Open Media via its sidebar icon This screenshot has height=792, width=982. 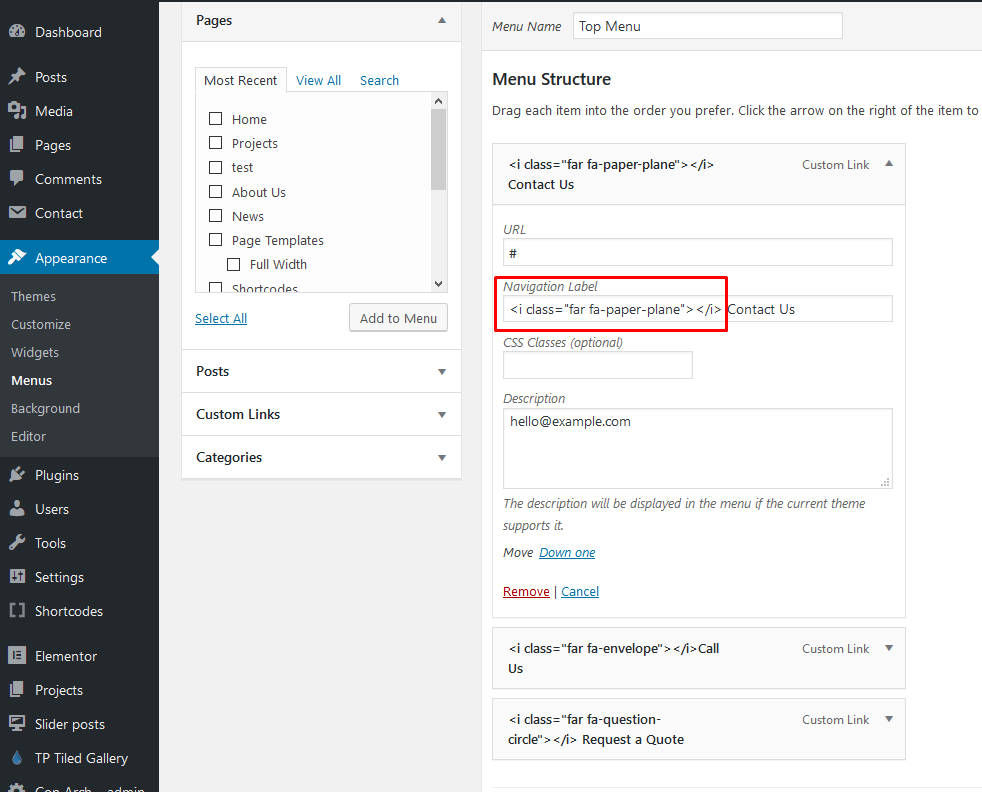[x=17, y=111]
